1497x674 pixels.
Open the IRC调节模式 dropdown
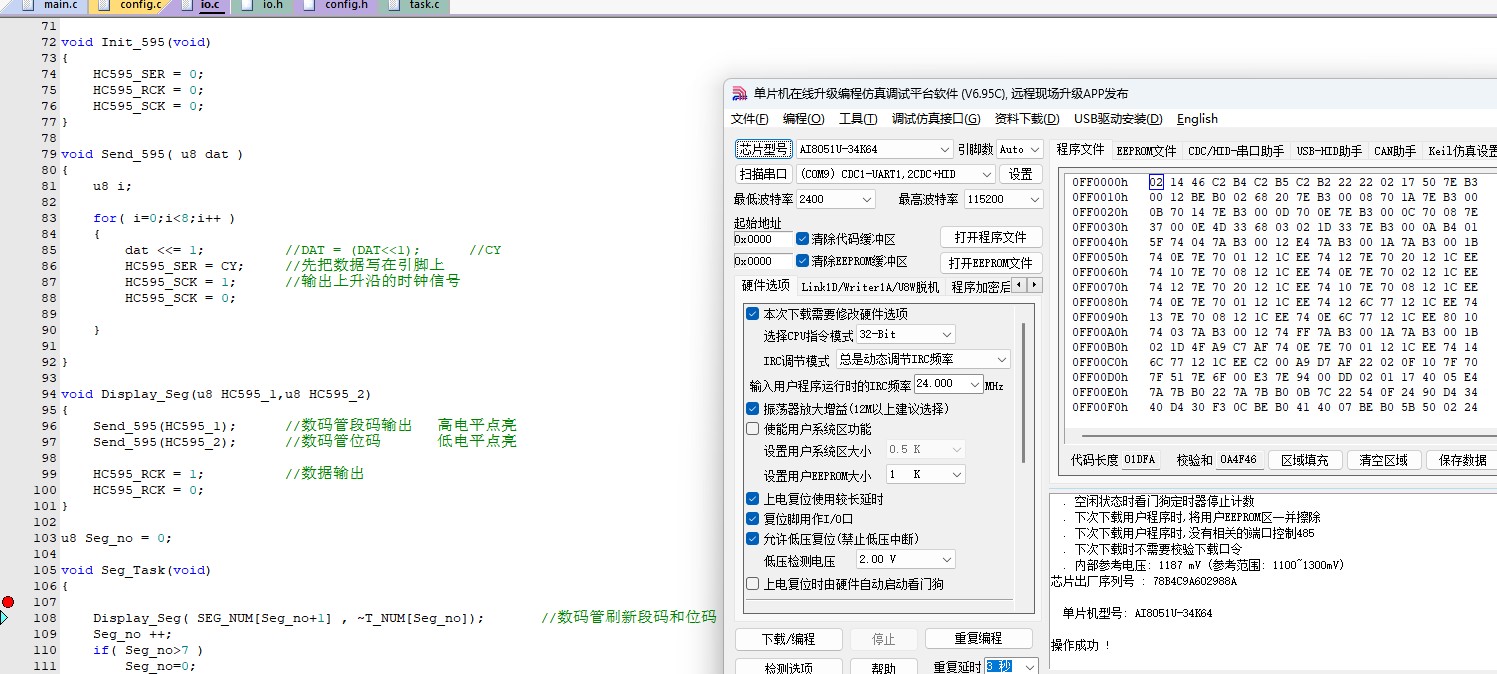coord(923,359)
